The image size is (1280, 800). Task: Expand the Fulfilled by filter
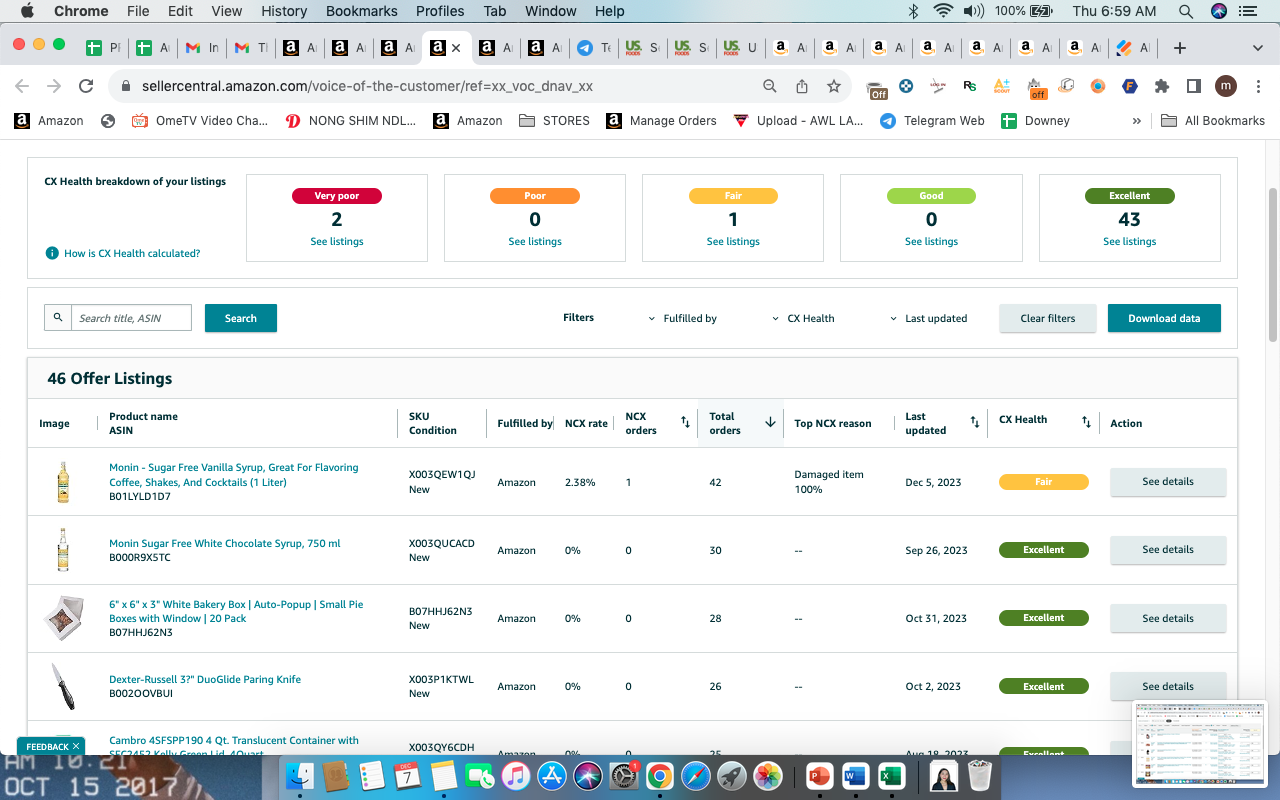click(683, 318)
